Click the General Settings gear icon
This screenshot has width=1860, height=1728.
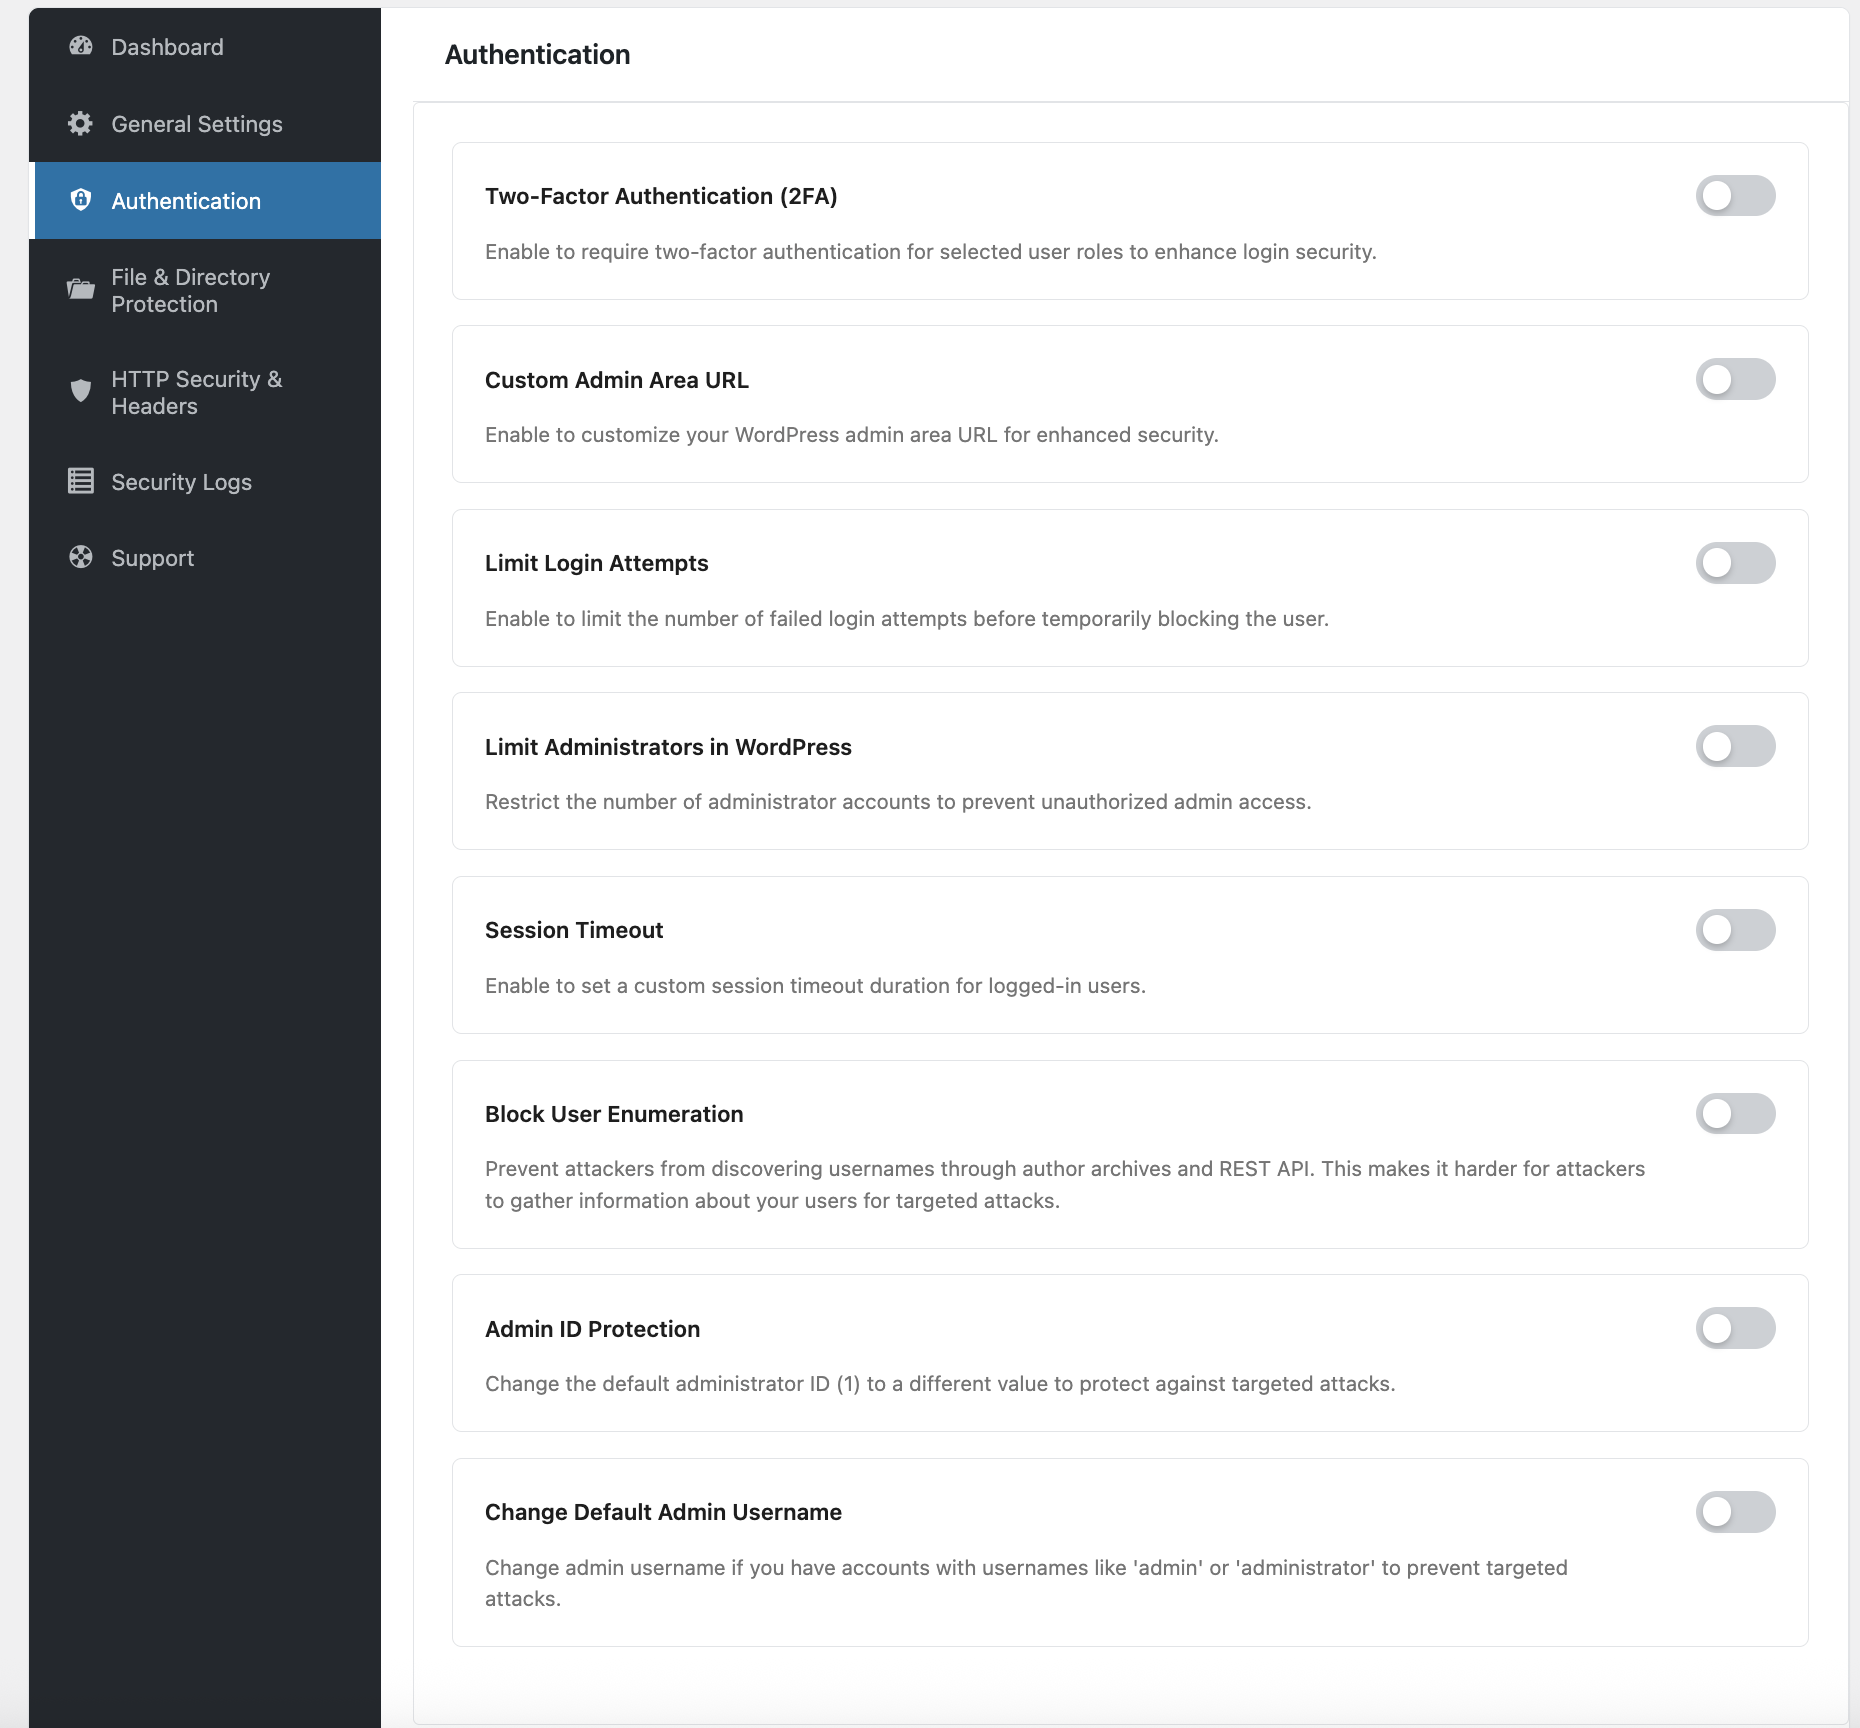pos(81,124)
